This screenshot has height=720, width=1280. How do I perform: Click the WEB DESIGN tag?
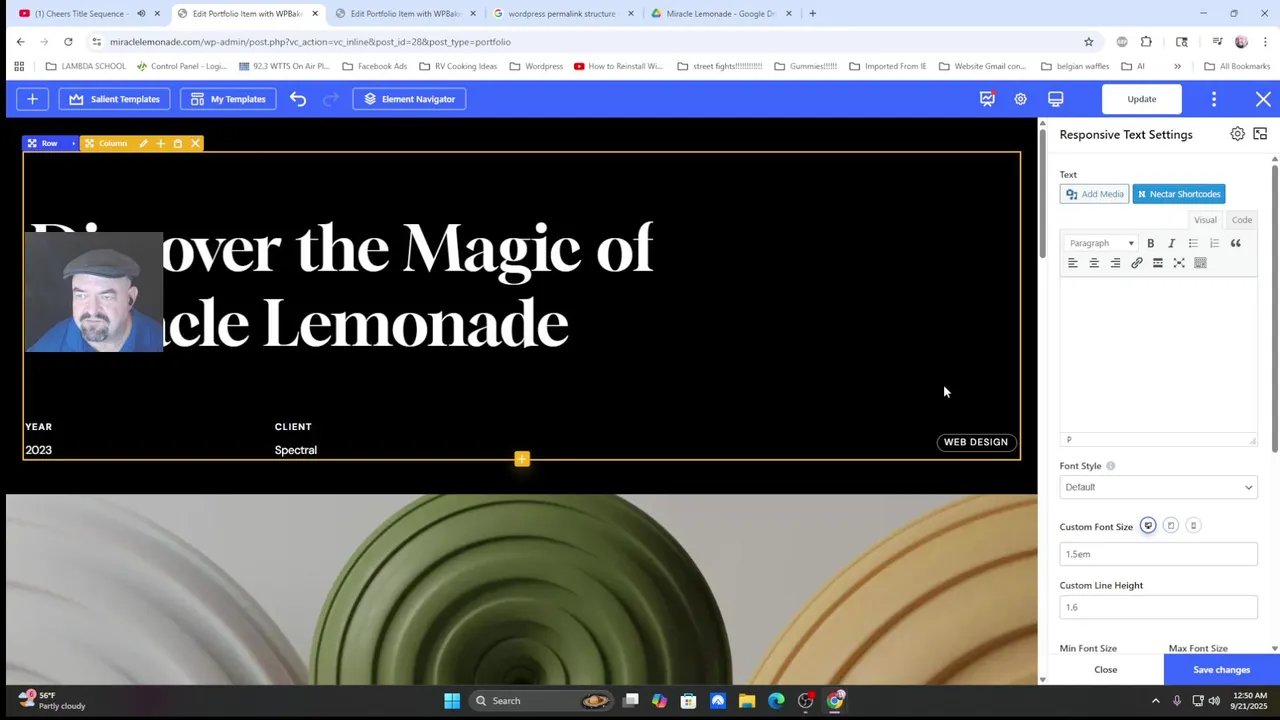(976, 442)
